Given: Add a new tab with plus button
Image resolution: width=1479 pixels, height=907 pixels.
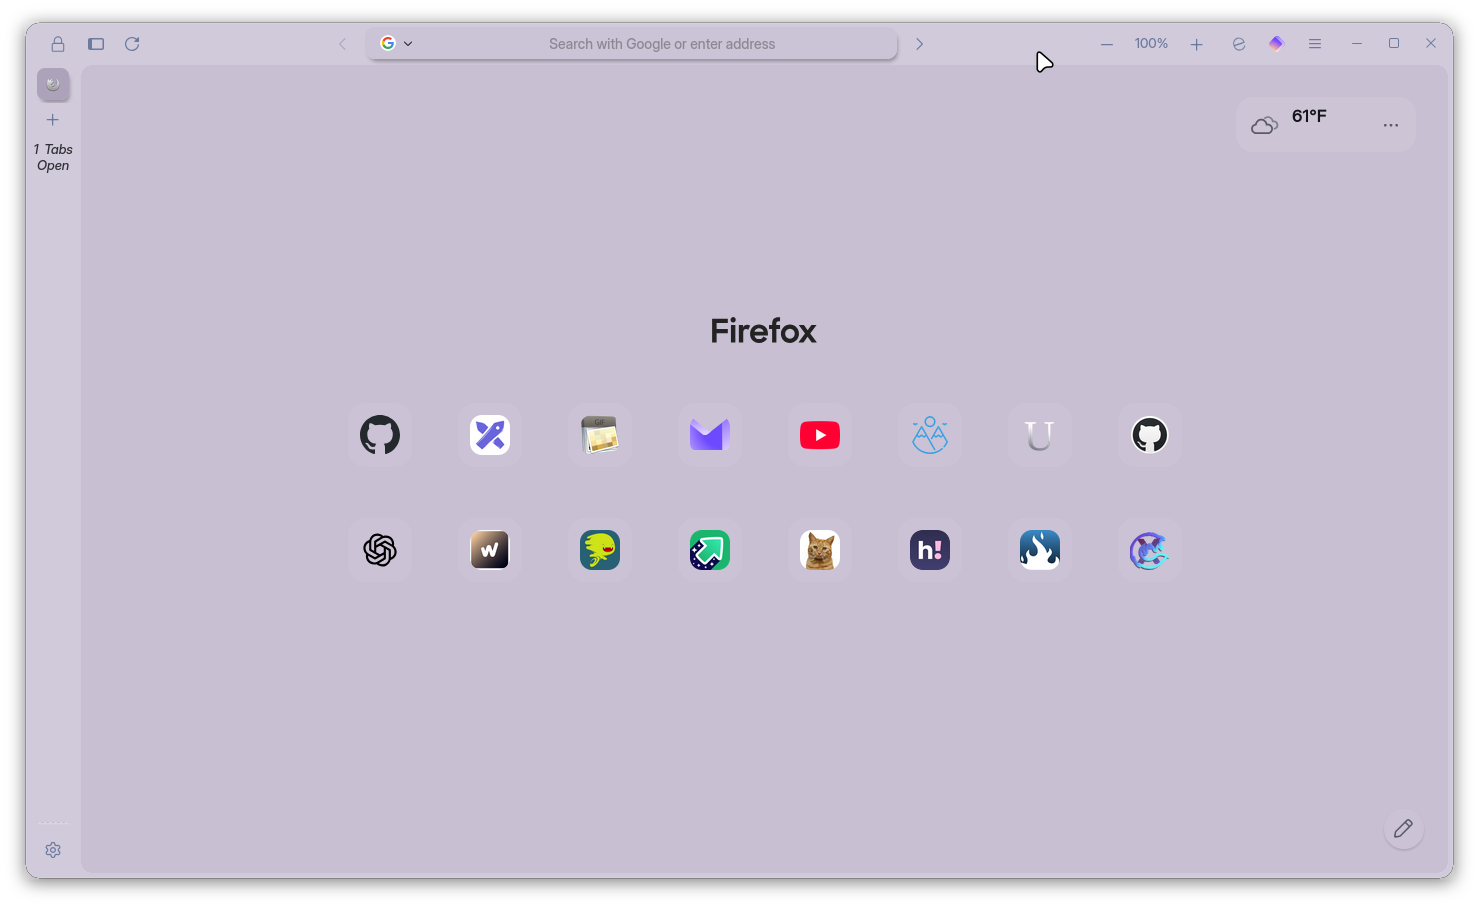Looking at the screenshot, I should point(53,120).
